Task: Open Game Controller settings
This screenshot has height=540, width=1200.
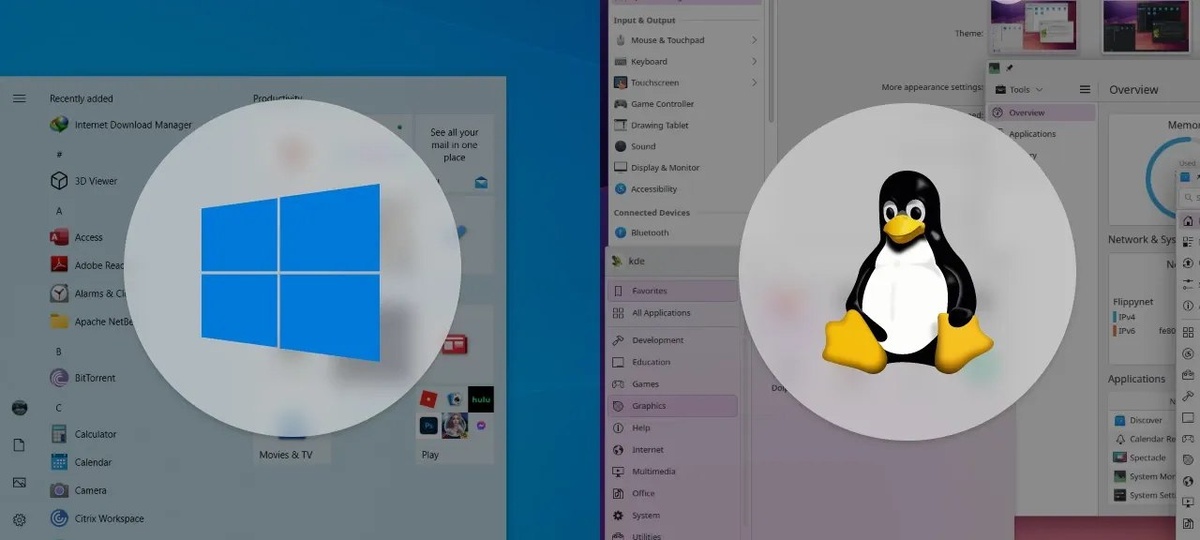Action: 686,104
